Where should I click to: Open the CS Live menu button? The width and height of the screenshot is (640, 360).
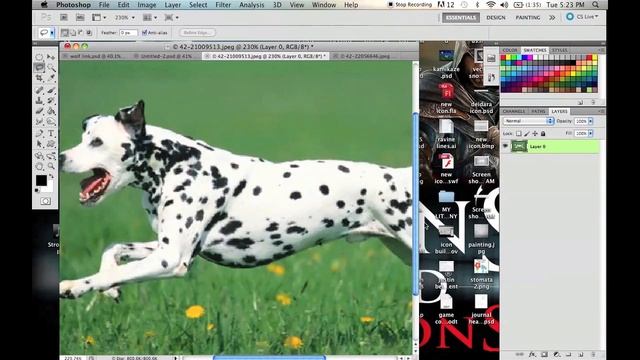pyautogui.click(x=583, y=17)
